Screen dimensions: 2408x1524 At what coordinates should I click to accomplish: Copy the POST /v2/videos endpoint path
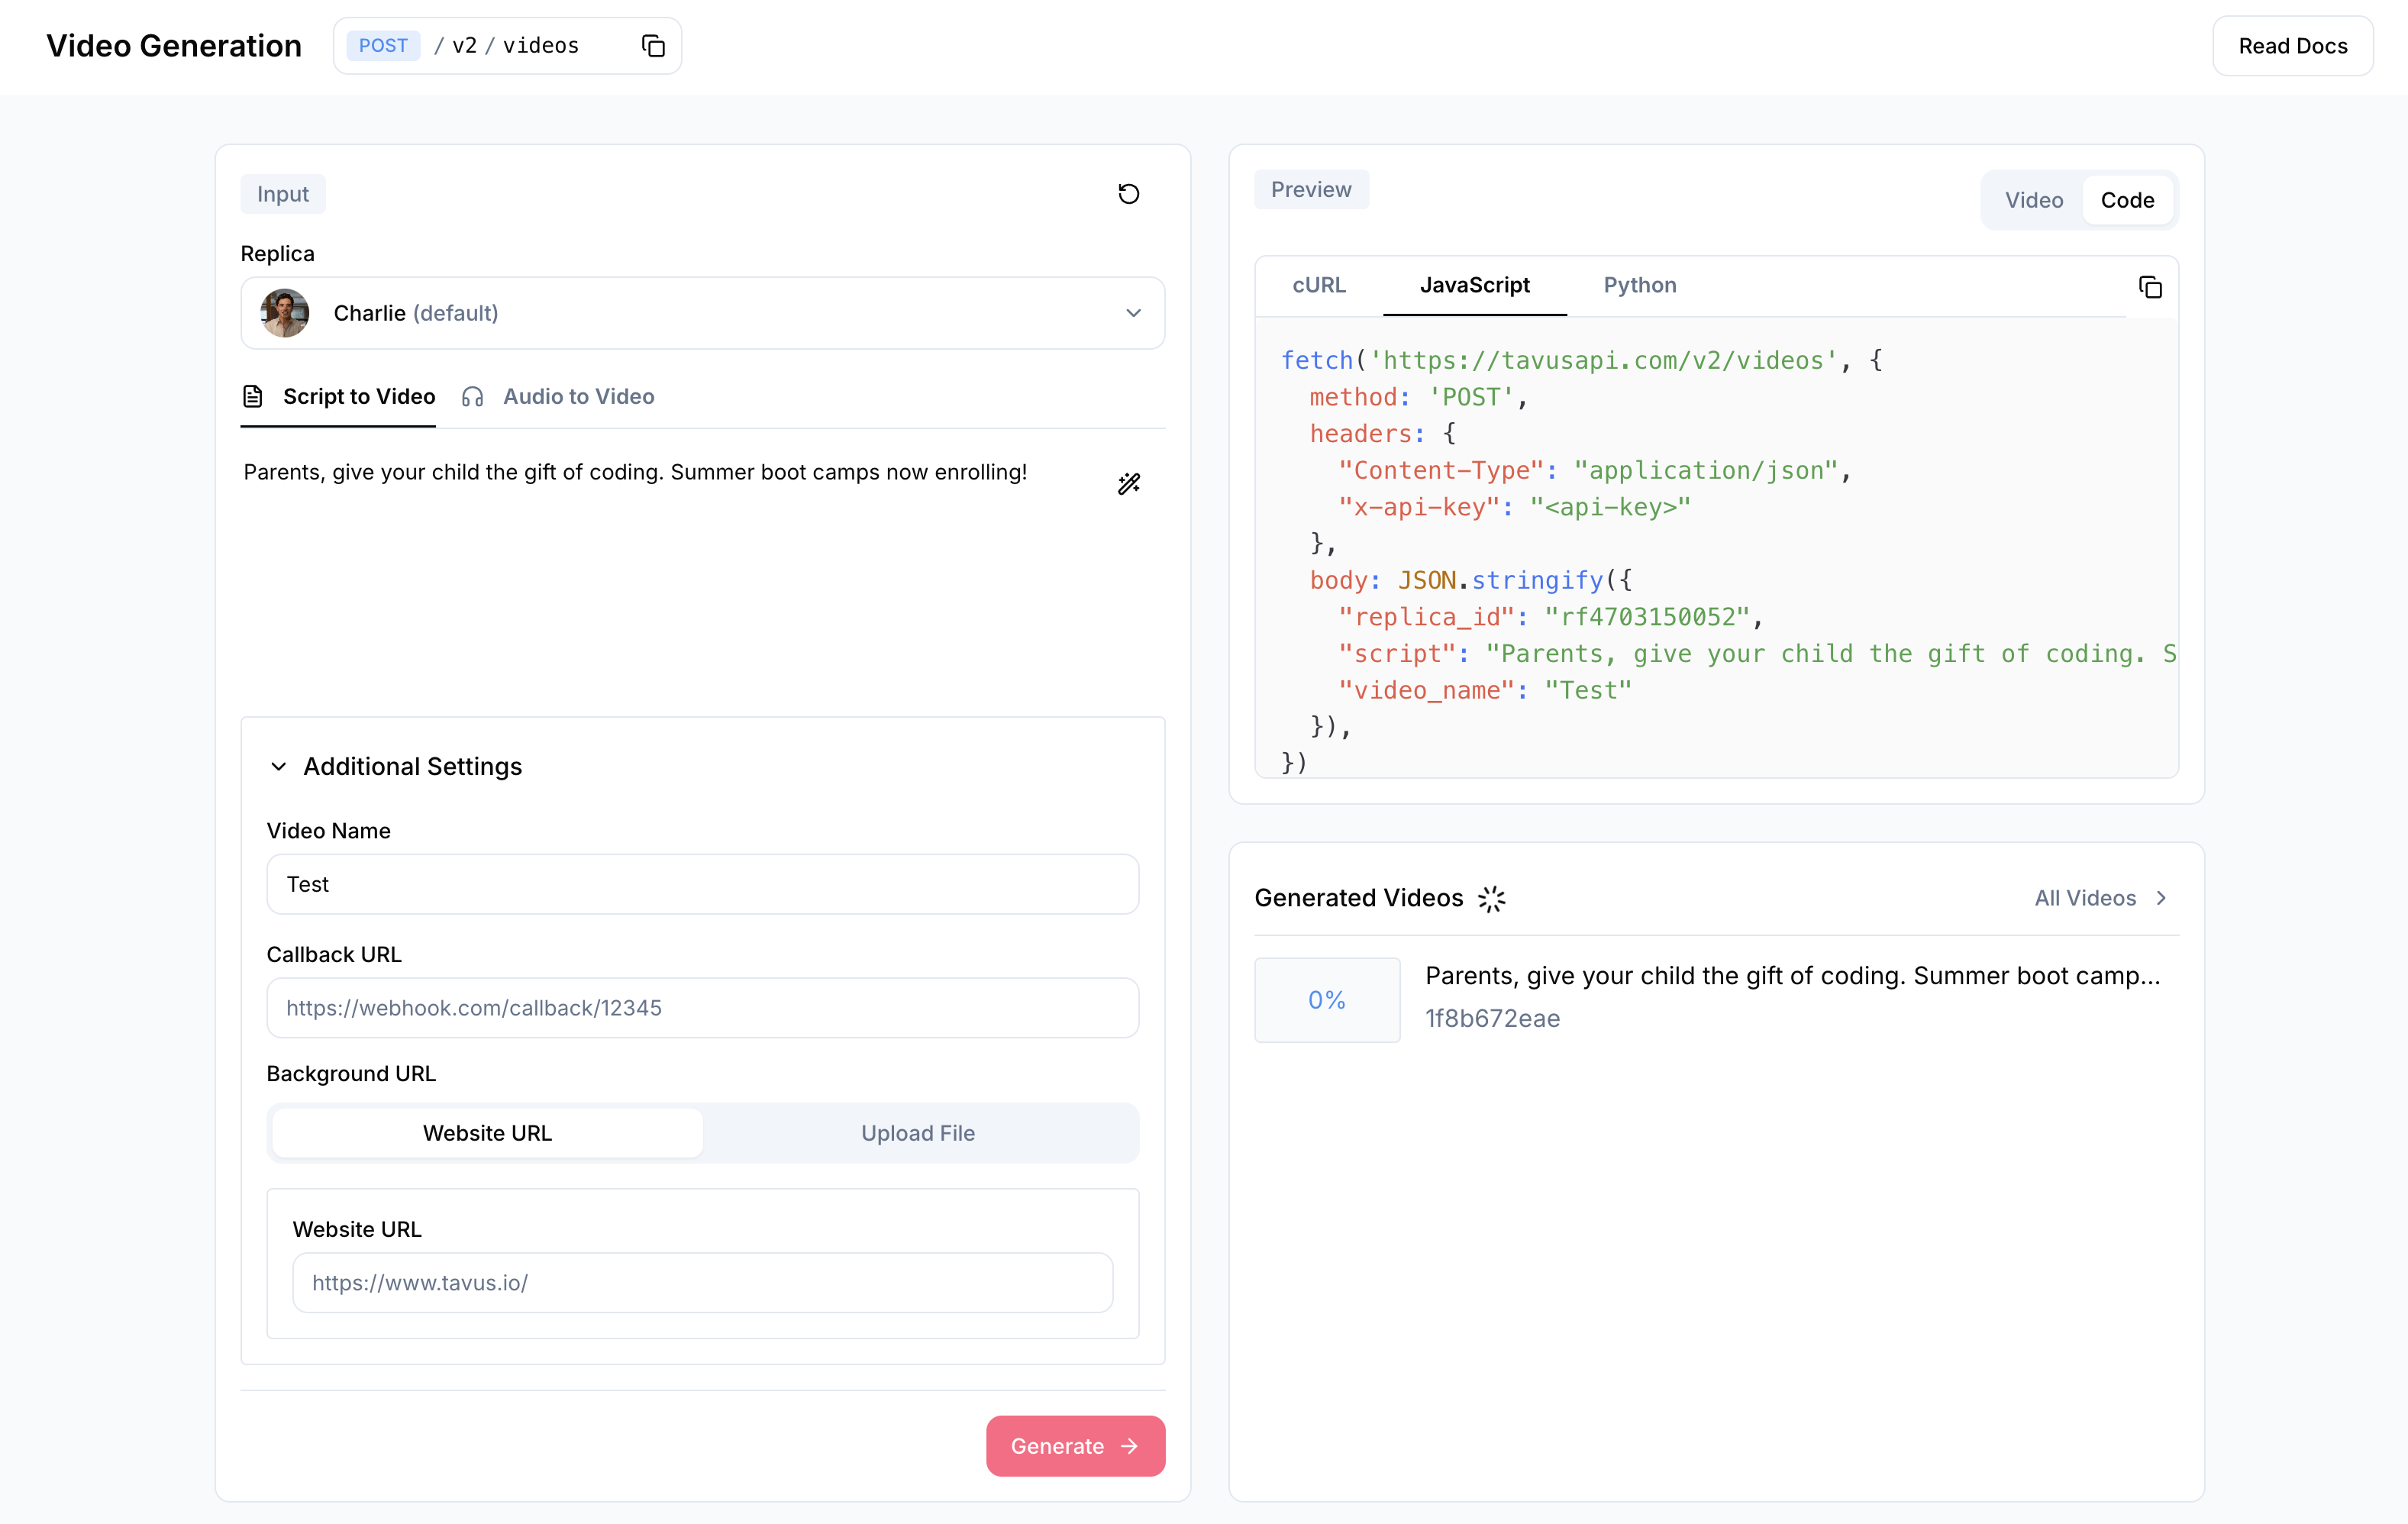click(x=653, y=46)
